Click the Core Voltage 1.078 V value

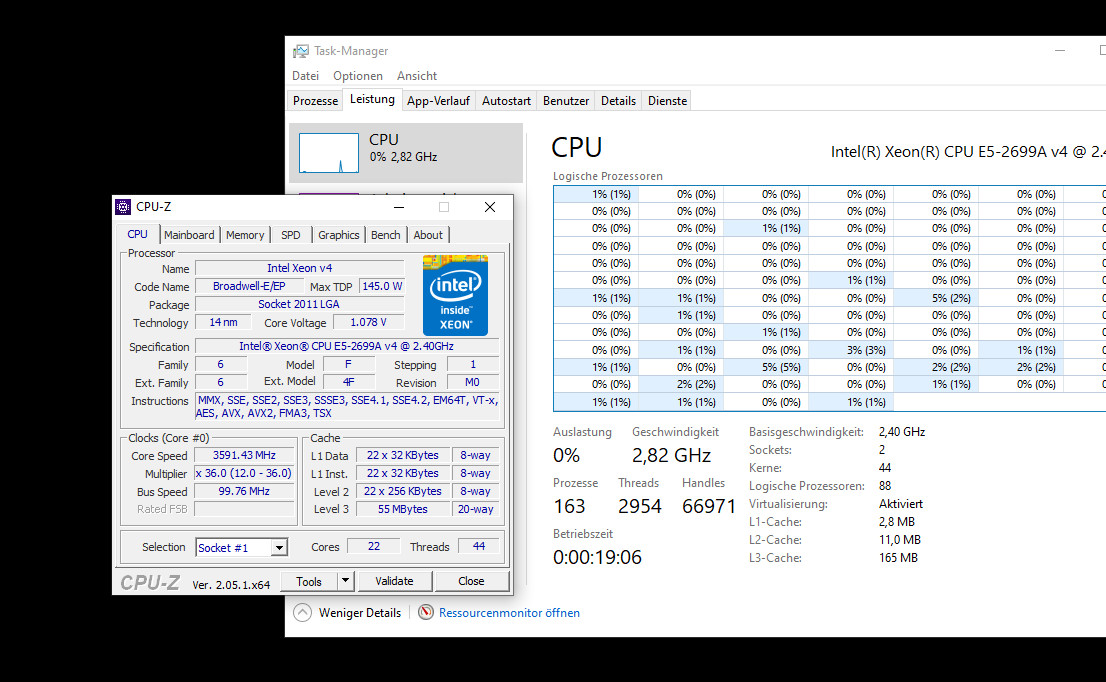(368, 322)
